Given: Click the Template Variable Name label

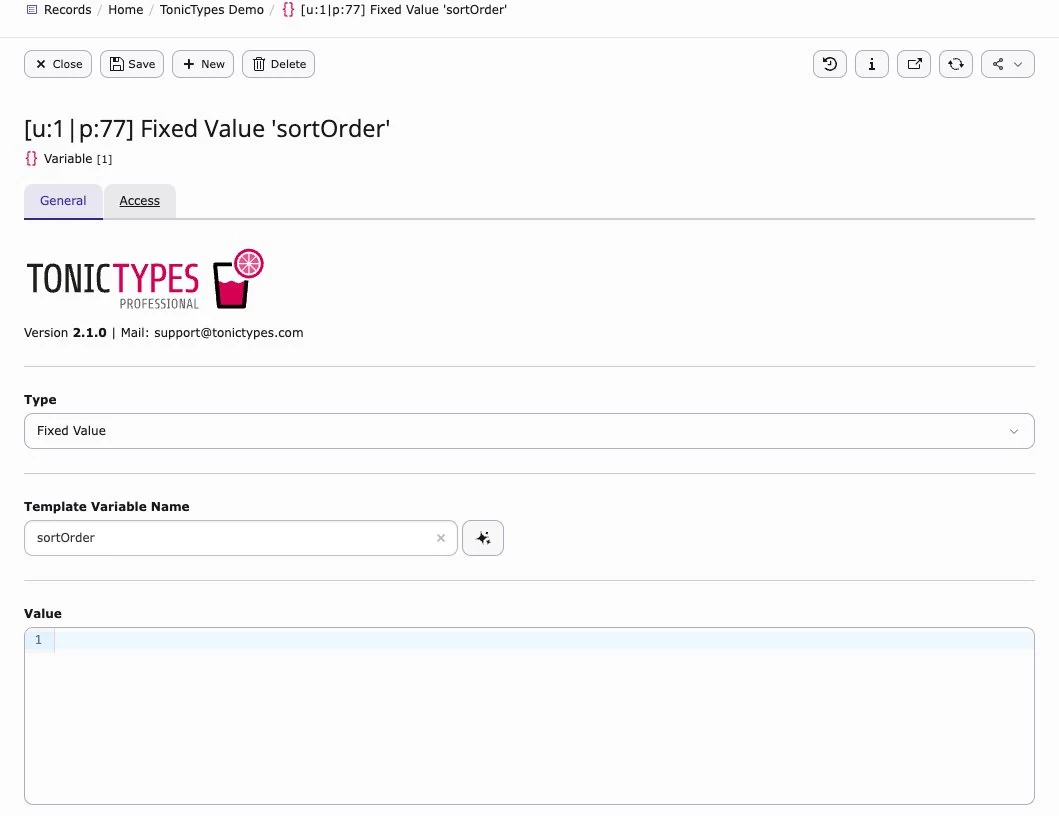Looking at the screenshot, I should click(107, 507).
